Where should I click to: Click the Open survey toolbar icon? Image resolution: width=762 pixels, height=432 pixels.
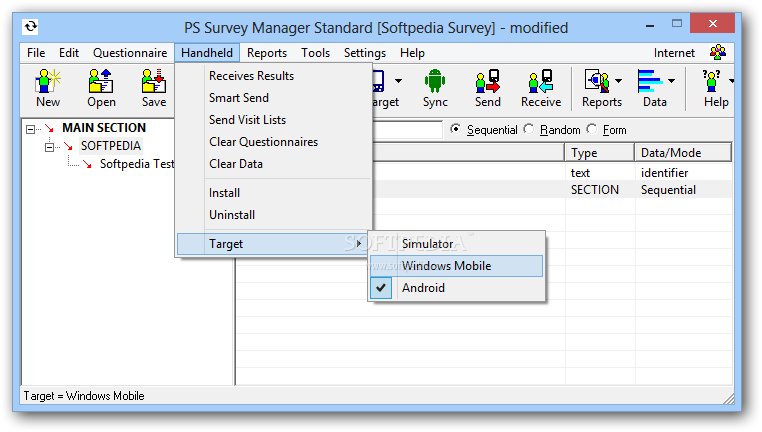[x=101, y=81]
